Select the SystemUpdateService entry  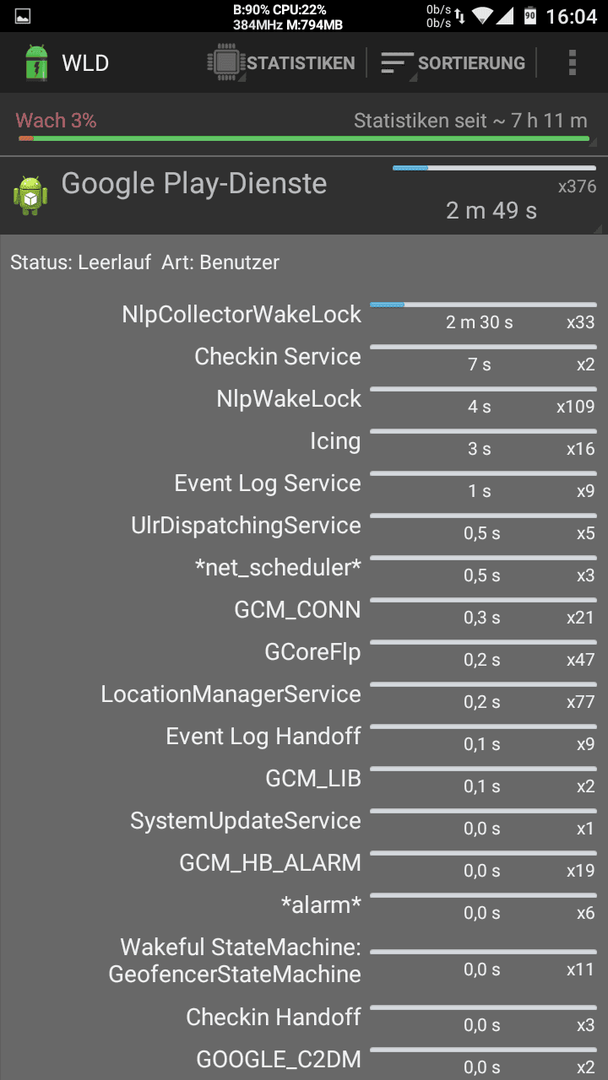(x=304, y=820)
